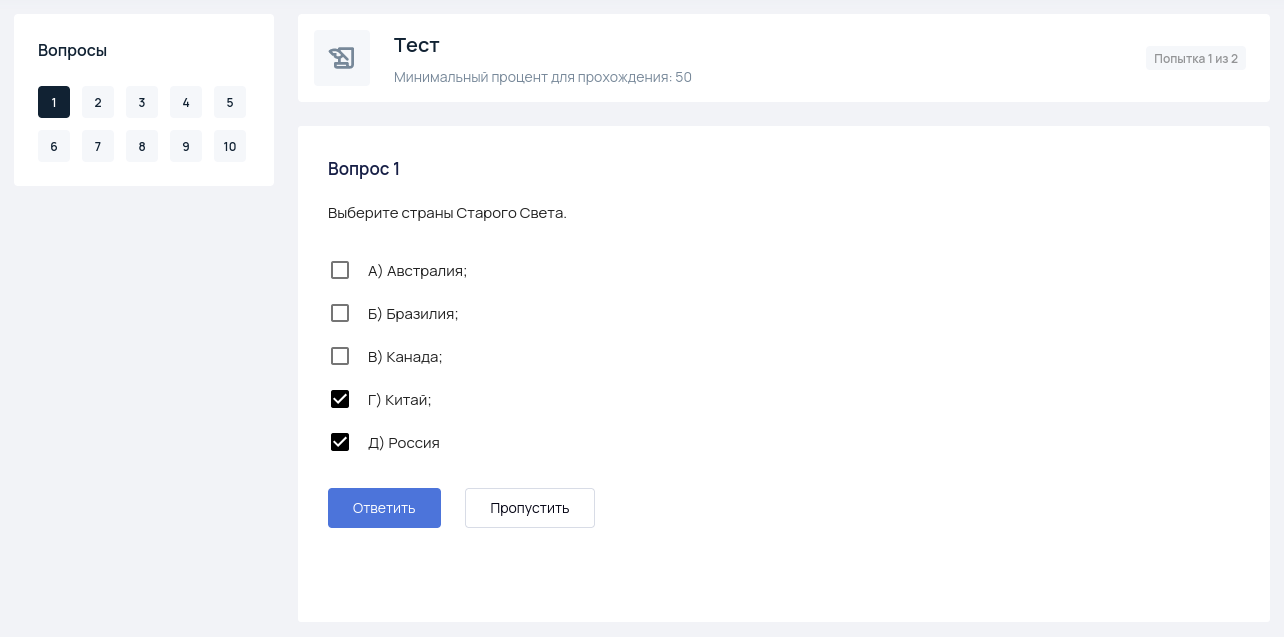Switch to question 5
1284x637 pixels.
tap(230, 102)
